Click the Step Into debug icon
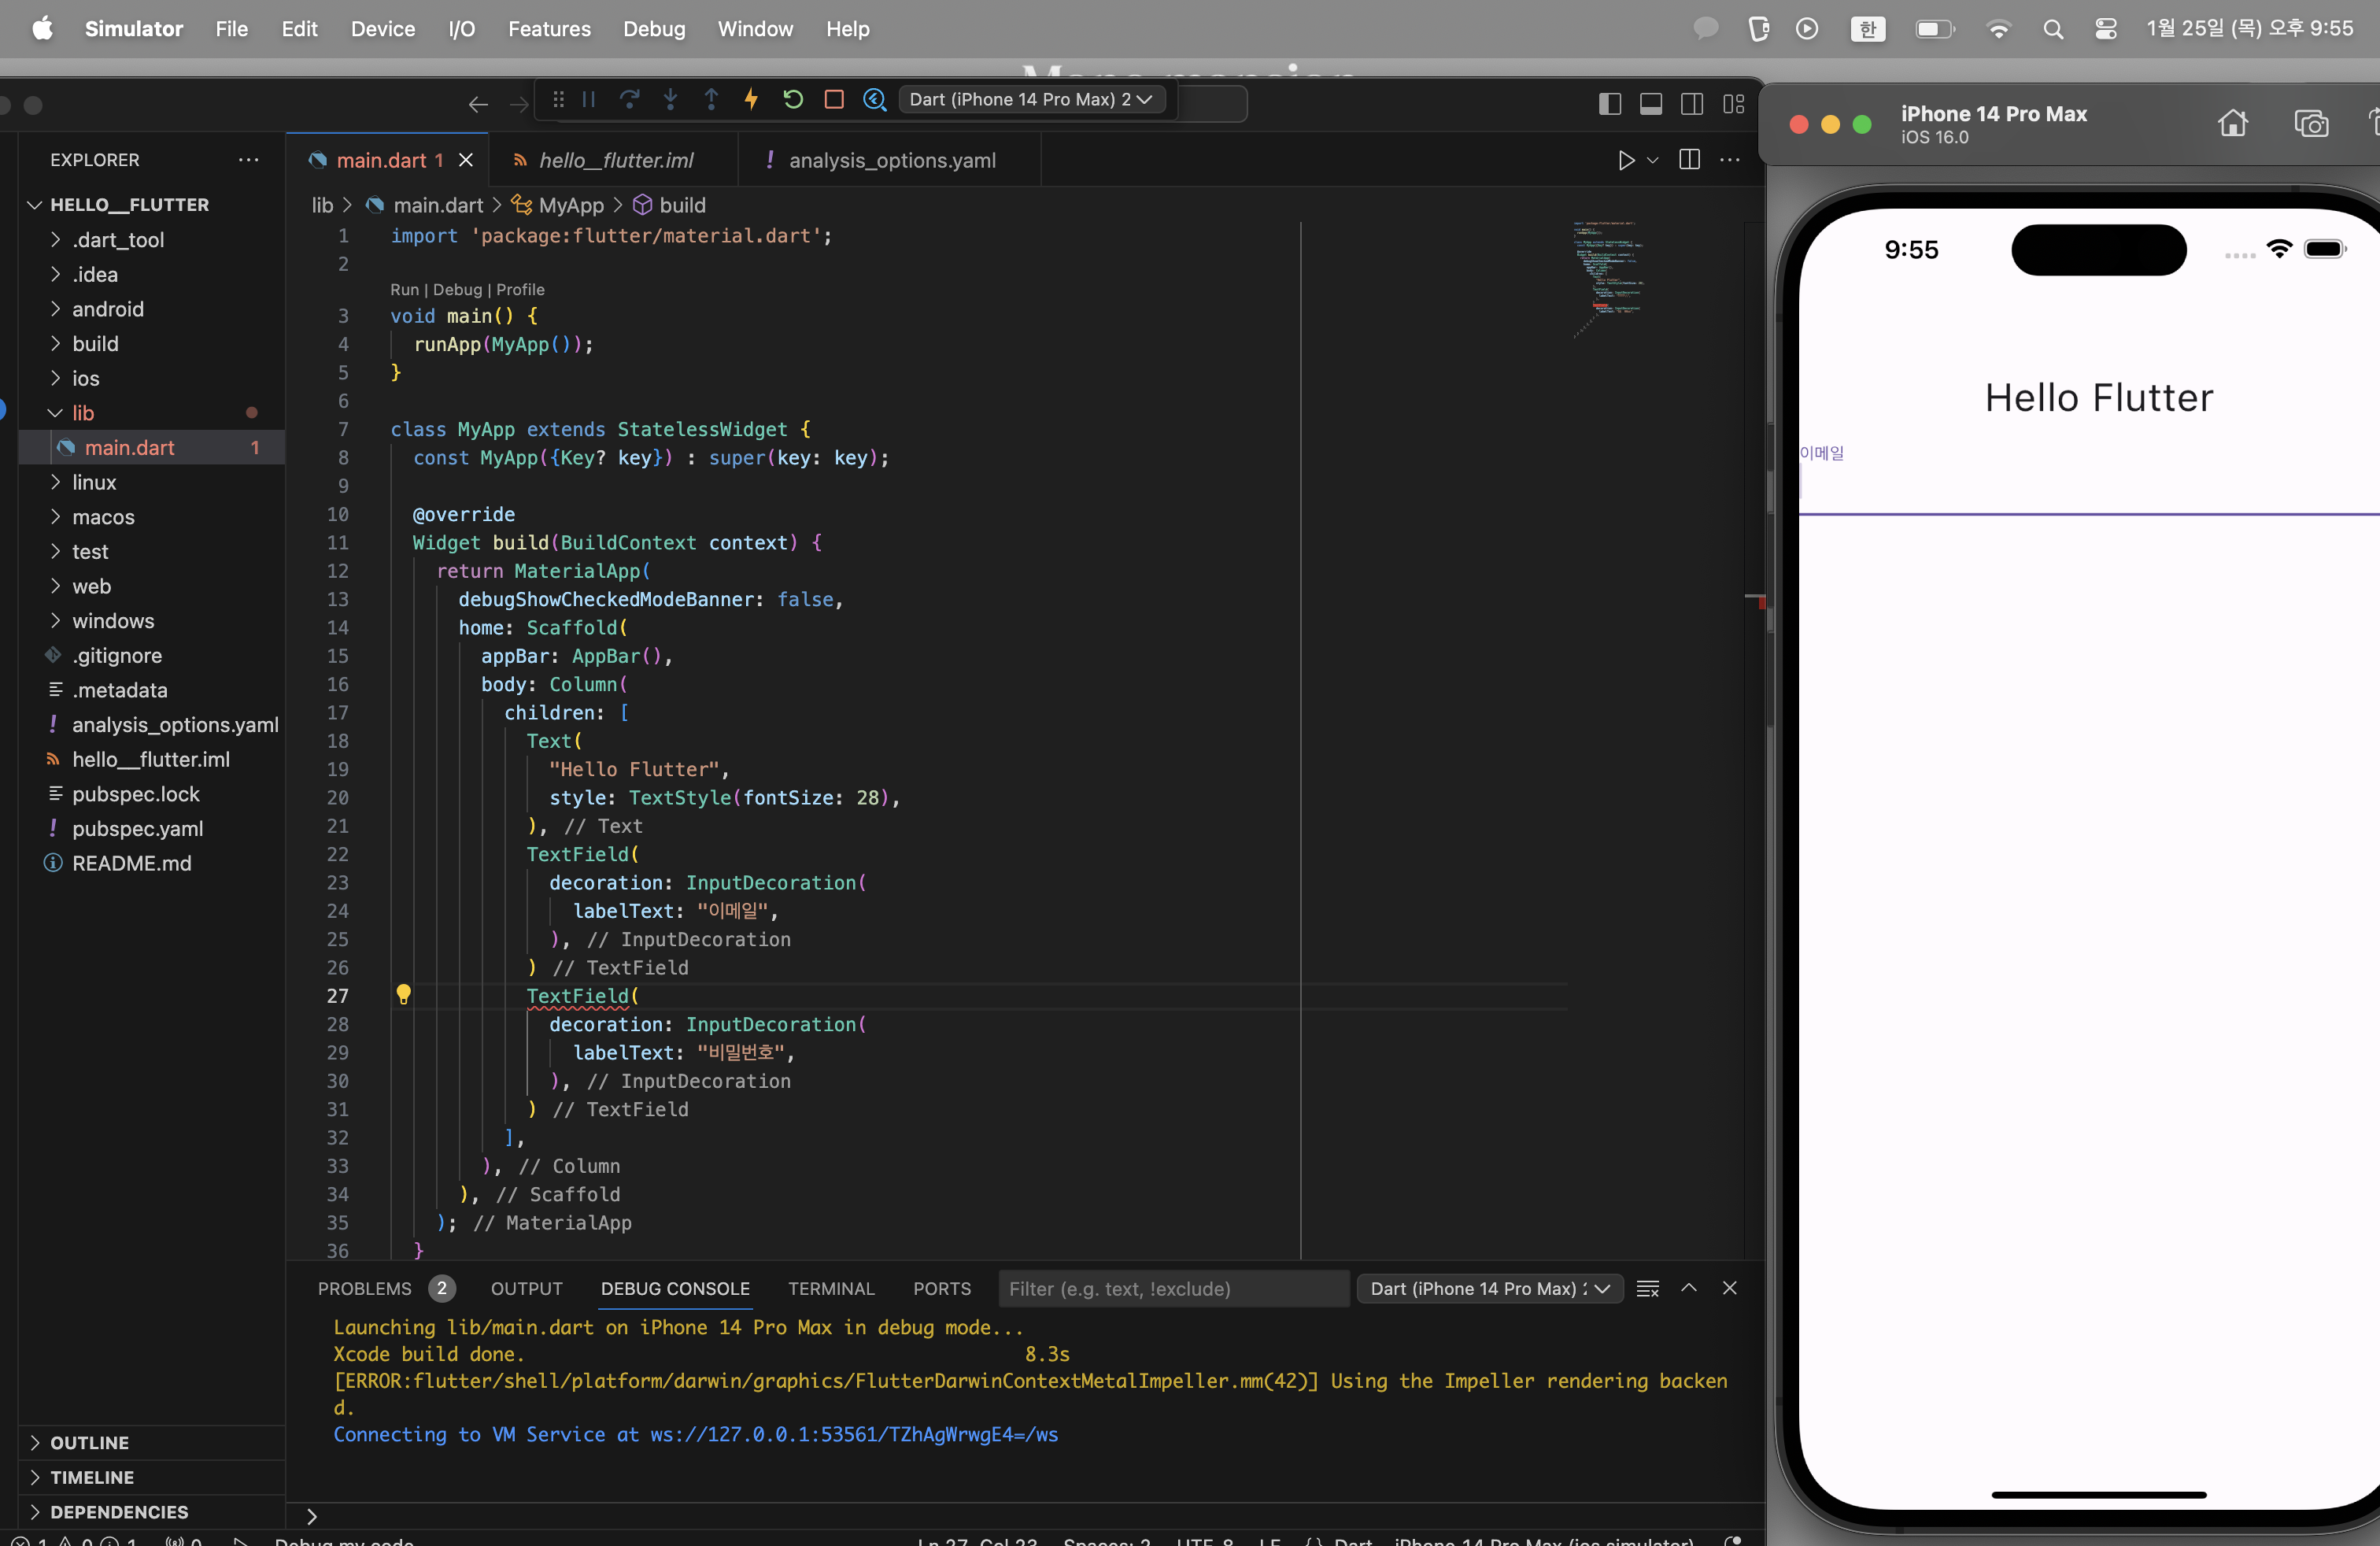Screen dimensions: 2380x1546 pos(670,100)
